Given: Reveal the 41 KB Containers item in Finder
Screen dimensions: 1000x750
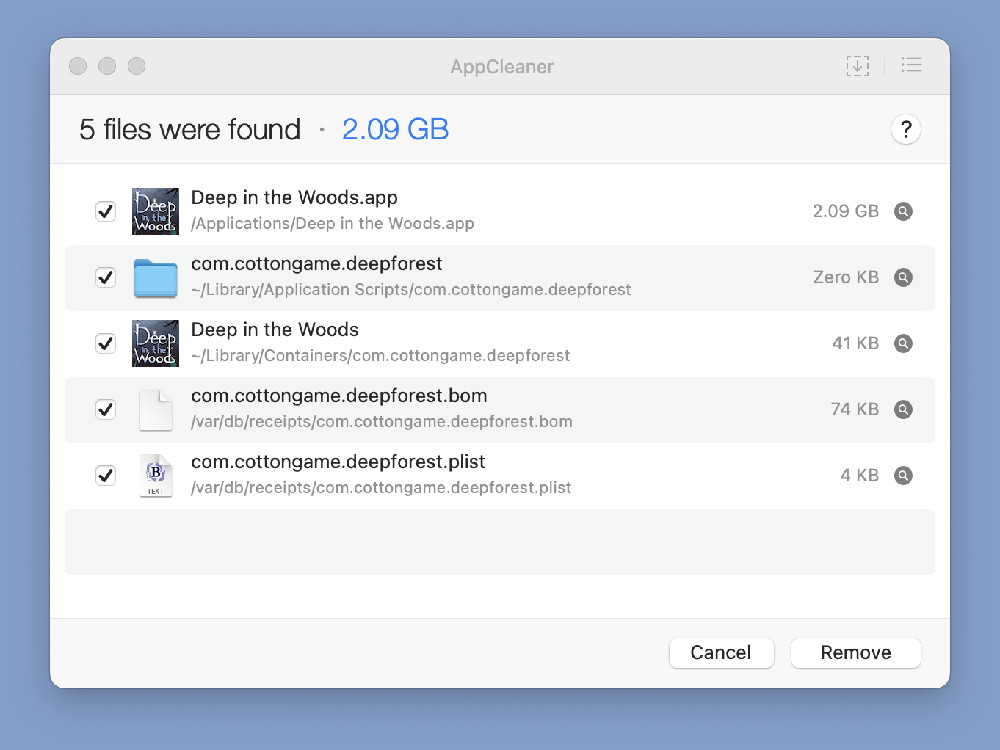Looking at the screenshot, I should point(903,343).
